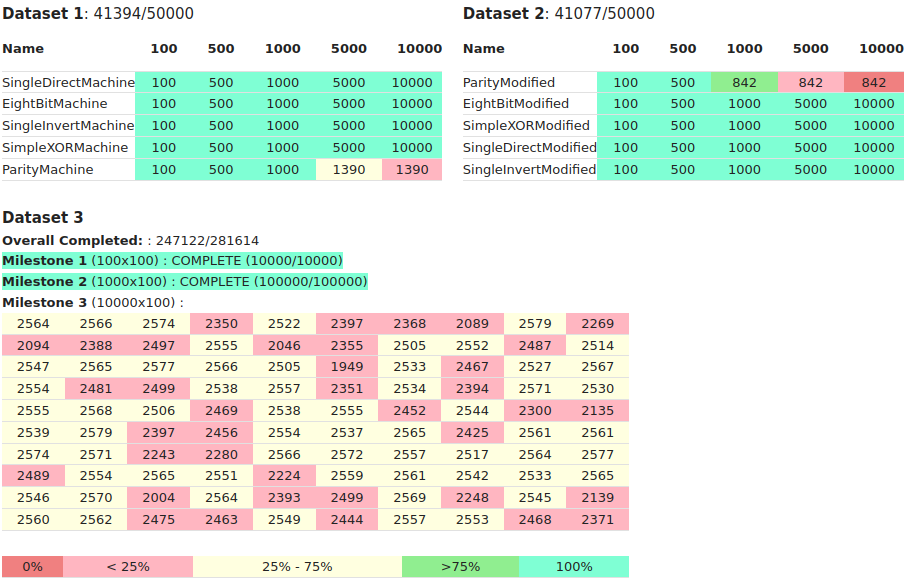Click the yellow 1390 cell for ParityMachine
The width and height of the screenshot is (913, 582).
349,170
